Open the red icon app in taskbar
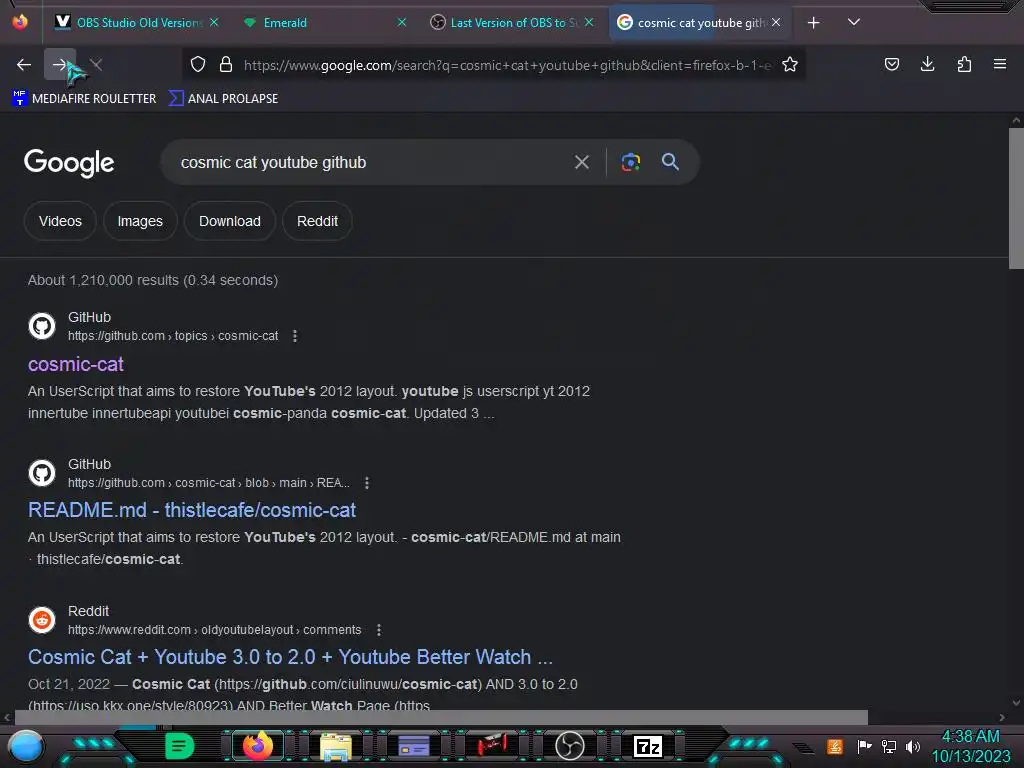The image size is (1024, 768). pyautogui.click(x=492, y=746)
